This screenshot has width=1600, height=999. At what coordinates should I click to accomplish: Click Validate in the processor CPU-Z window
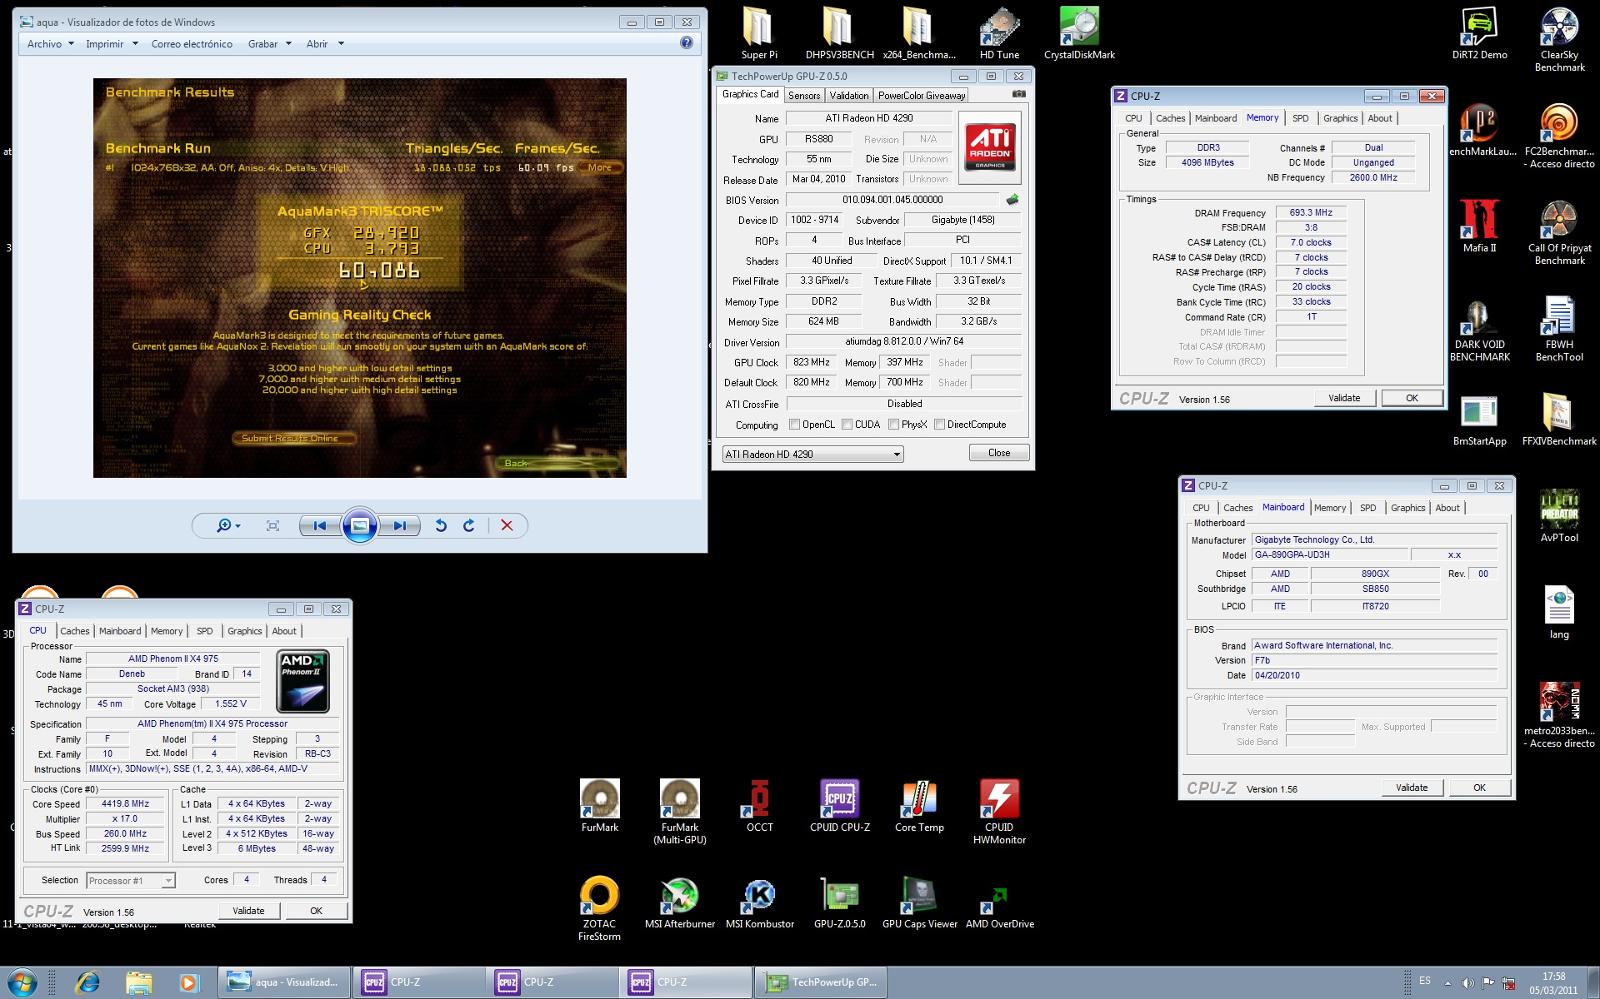click(x=248, y=911)
